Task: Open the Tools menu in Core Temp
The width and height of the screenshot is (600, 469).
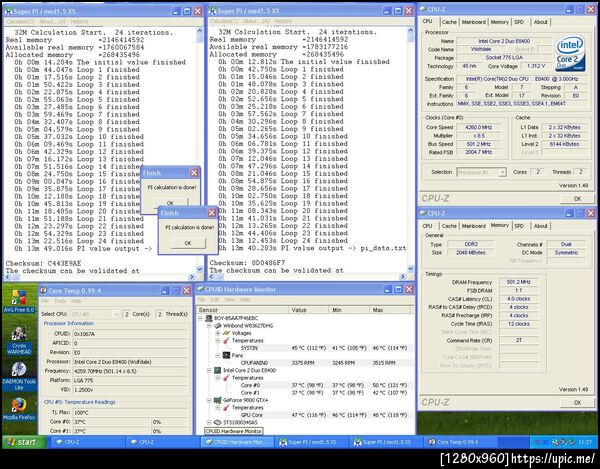Action: pyautogui.click(x=60, y=301)
